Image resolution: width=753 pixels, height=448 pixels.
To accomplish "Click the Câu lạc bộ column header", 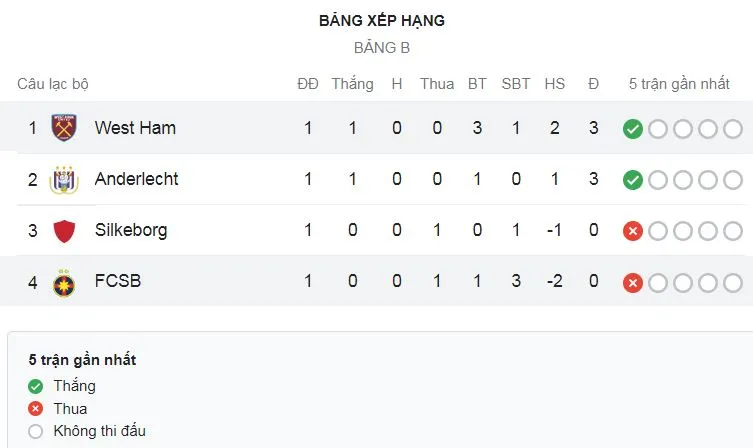I will tap(53, 84).
